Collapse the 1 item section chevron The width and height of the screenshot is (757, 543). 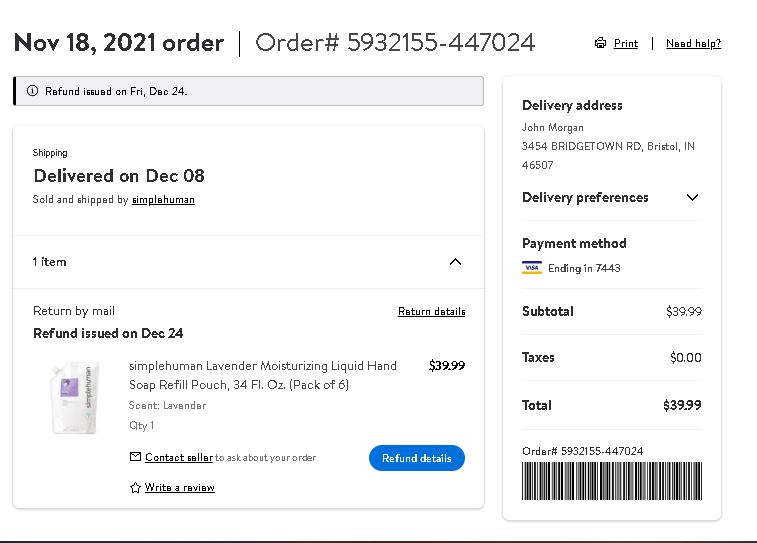[x=455, y=262]
